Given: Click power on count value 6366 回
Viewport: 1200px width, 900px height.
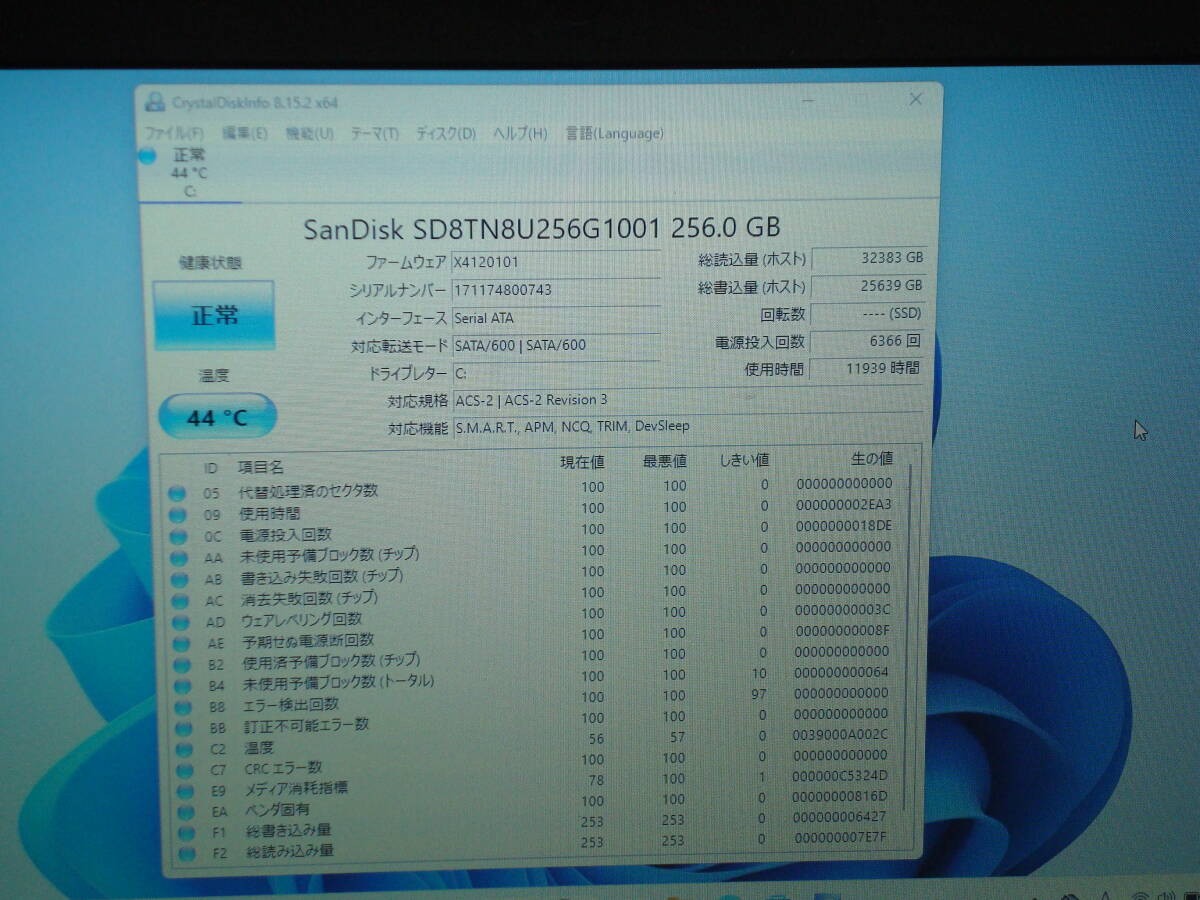Looking at the screenshot, I should click(868, 341).
